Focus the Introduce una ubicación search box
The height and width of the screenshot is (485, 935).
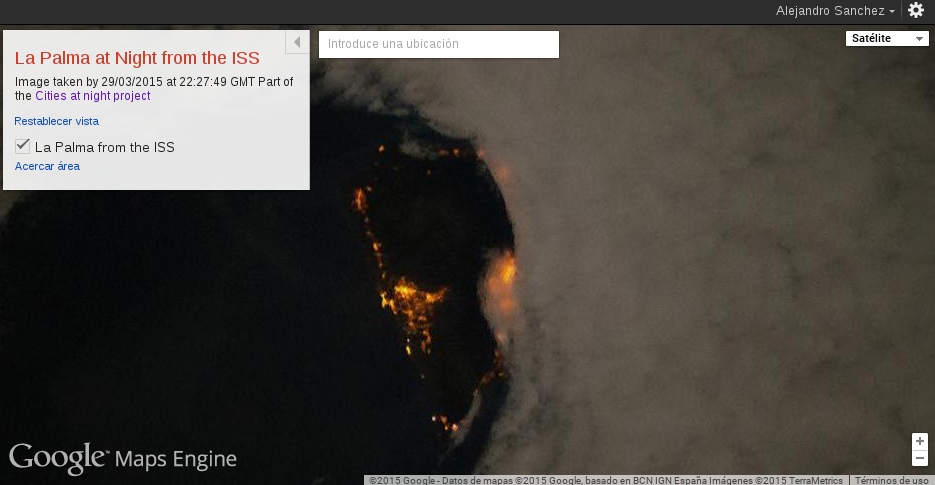pyautogui.click(x=439, y=44)
